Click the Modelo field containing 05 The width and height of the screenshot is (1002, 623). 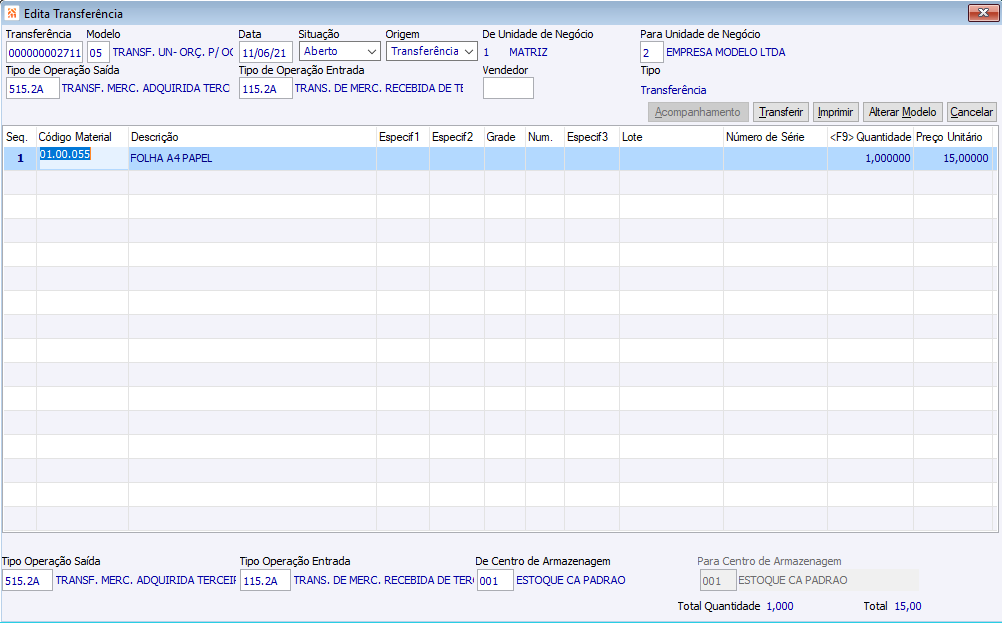[x=98, y=52]
